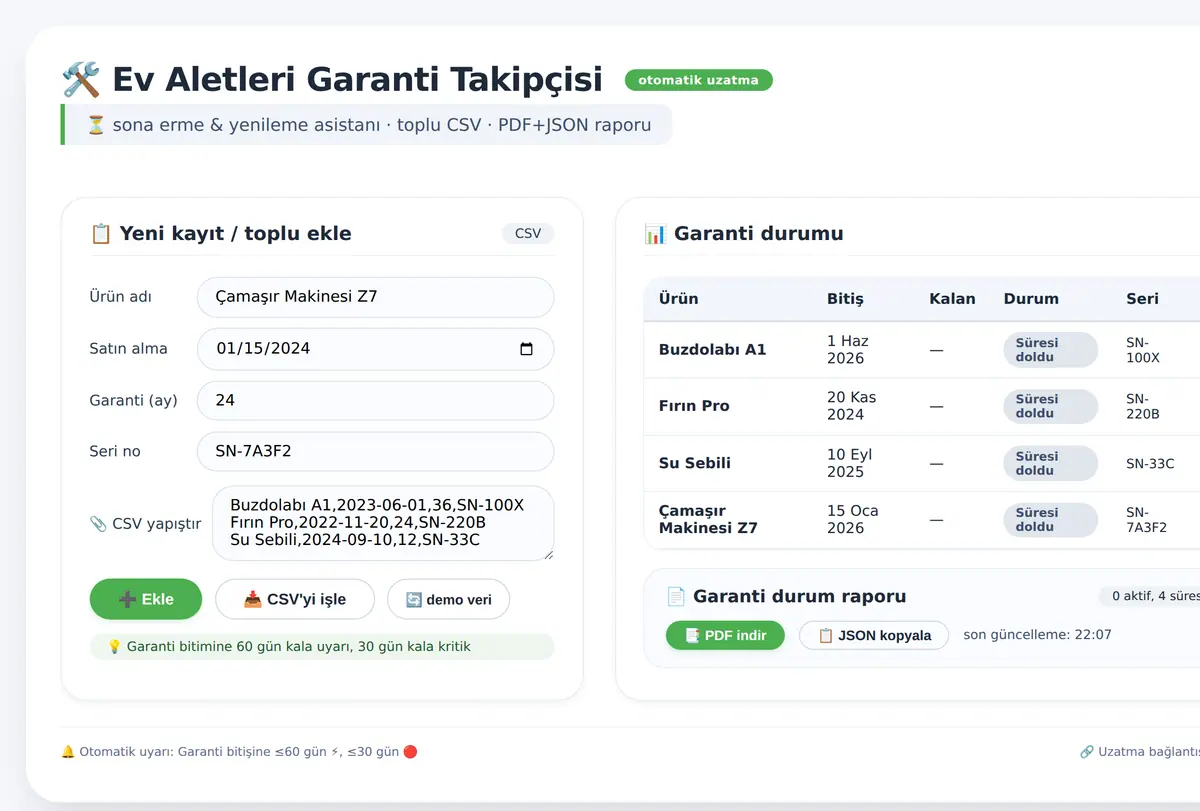Open the date picker calendar icon

click(527, 349)
